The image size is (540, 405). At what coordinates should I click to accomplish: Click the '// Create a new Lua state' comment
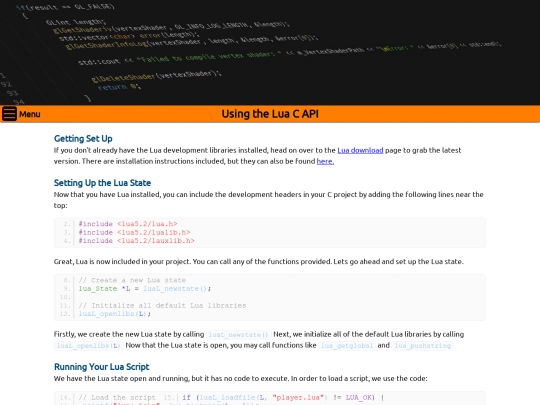(132, 280)
